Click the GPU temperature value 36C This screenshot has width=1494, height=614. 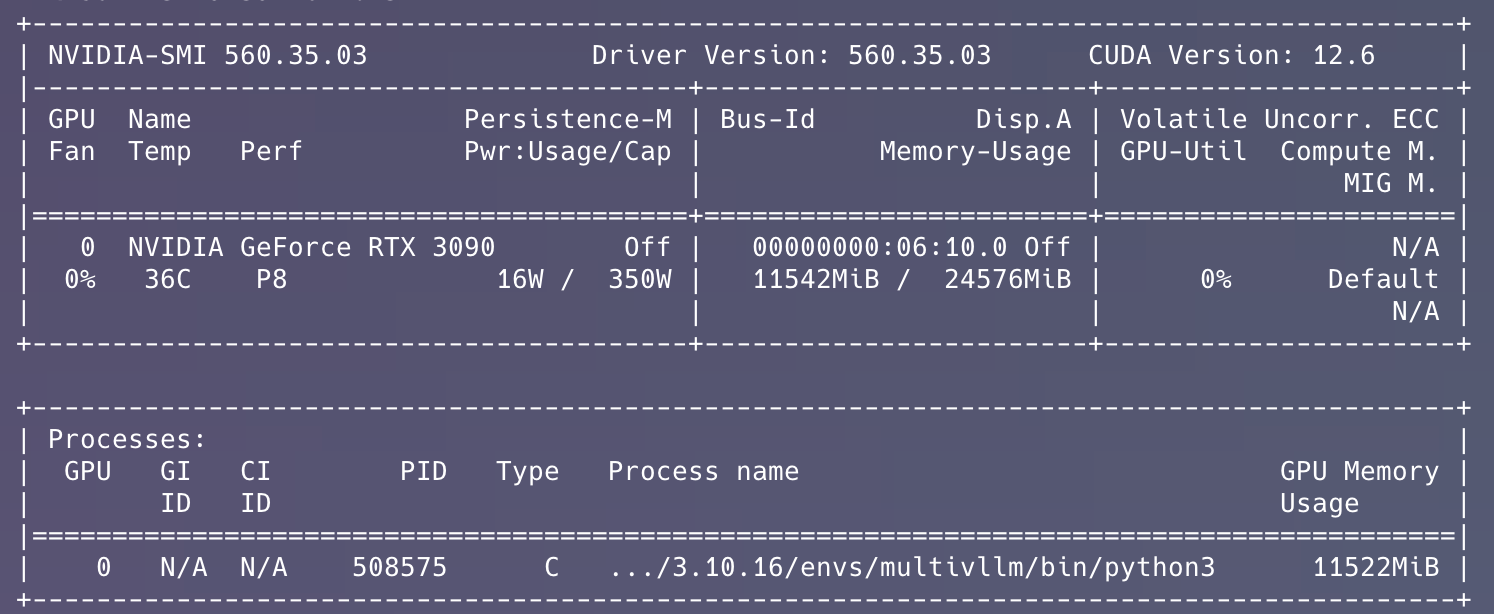tap(167, 279)
